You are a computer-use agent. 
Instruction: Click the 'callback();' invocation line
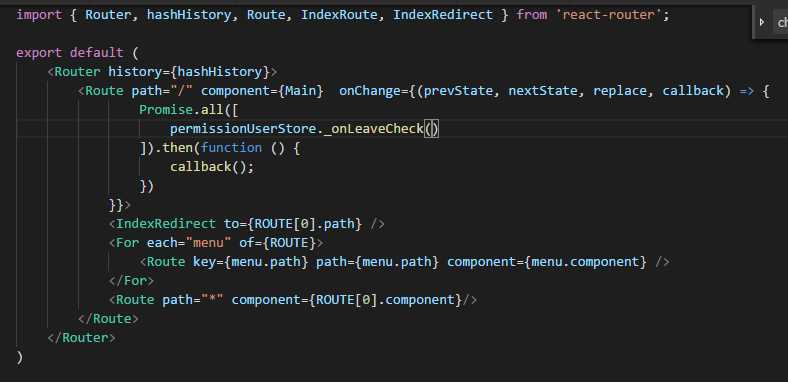(x=212, y=167)
